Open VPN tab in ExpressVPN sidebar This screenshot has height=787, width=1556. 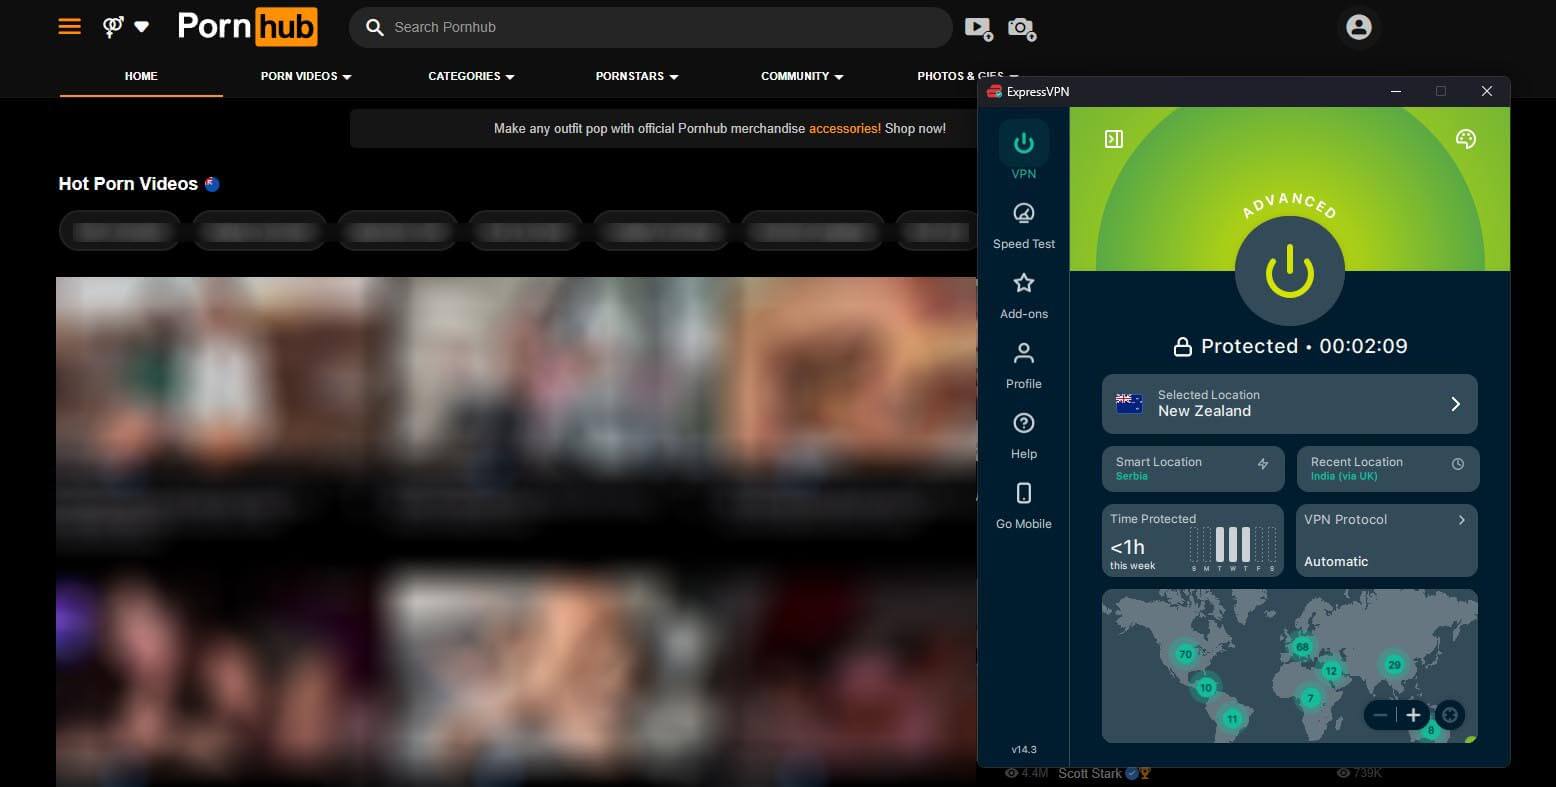click(1024, 151)
